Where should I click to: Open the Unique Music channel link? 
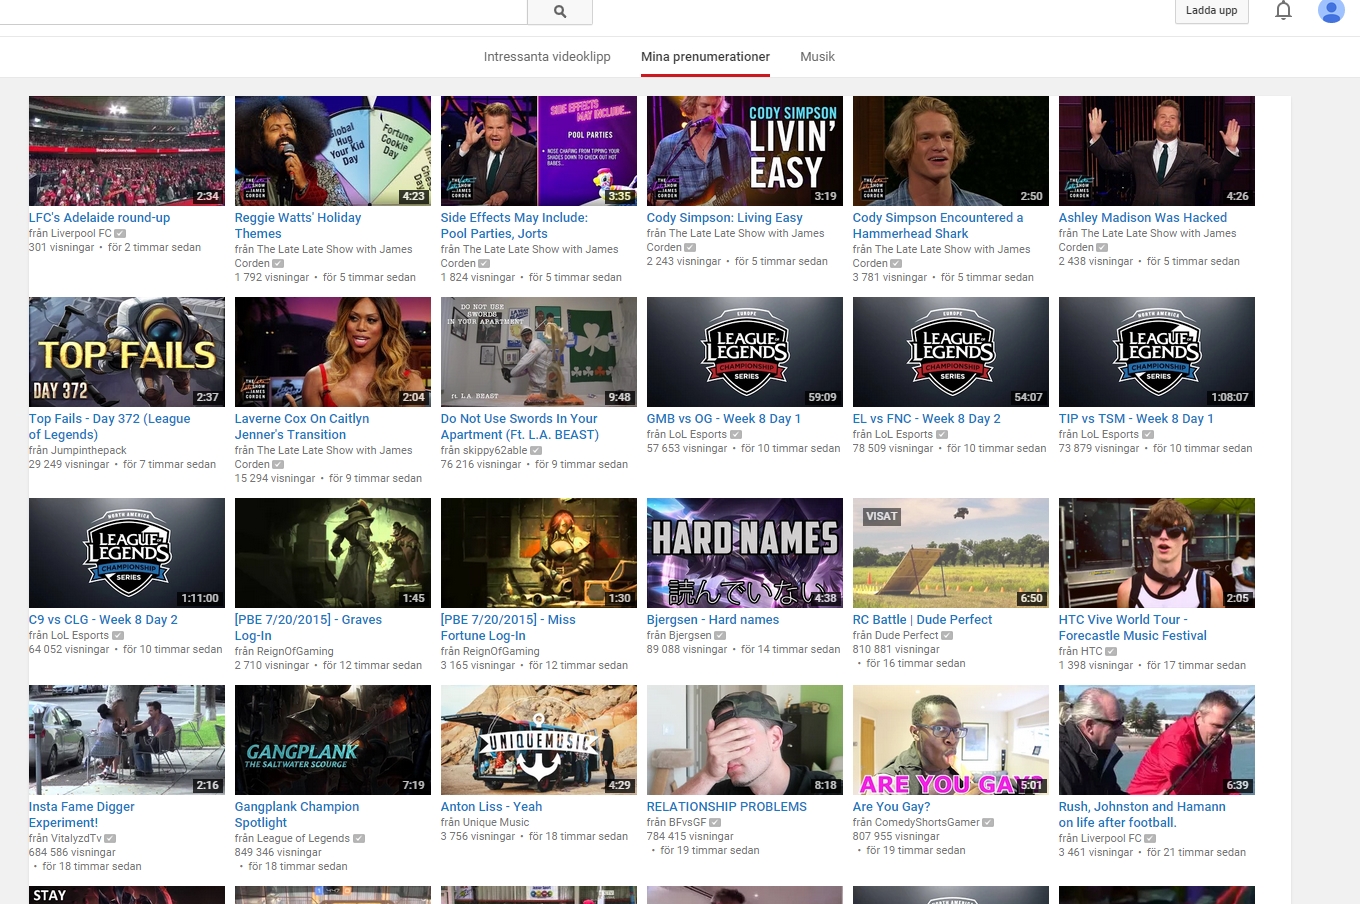[x=496, y=822]
